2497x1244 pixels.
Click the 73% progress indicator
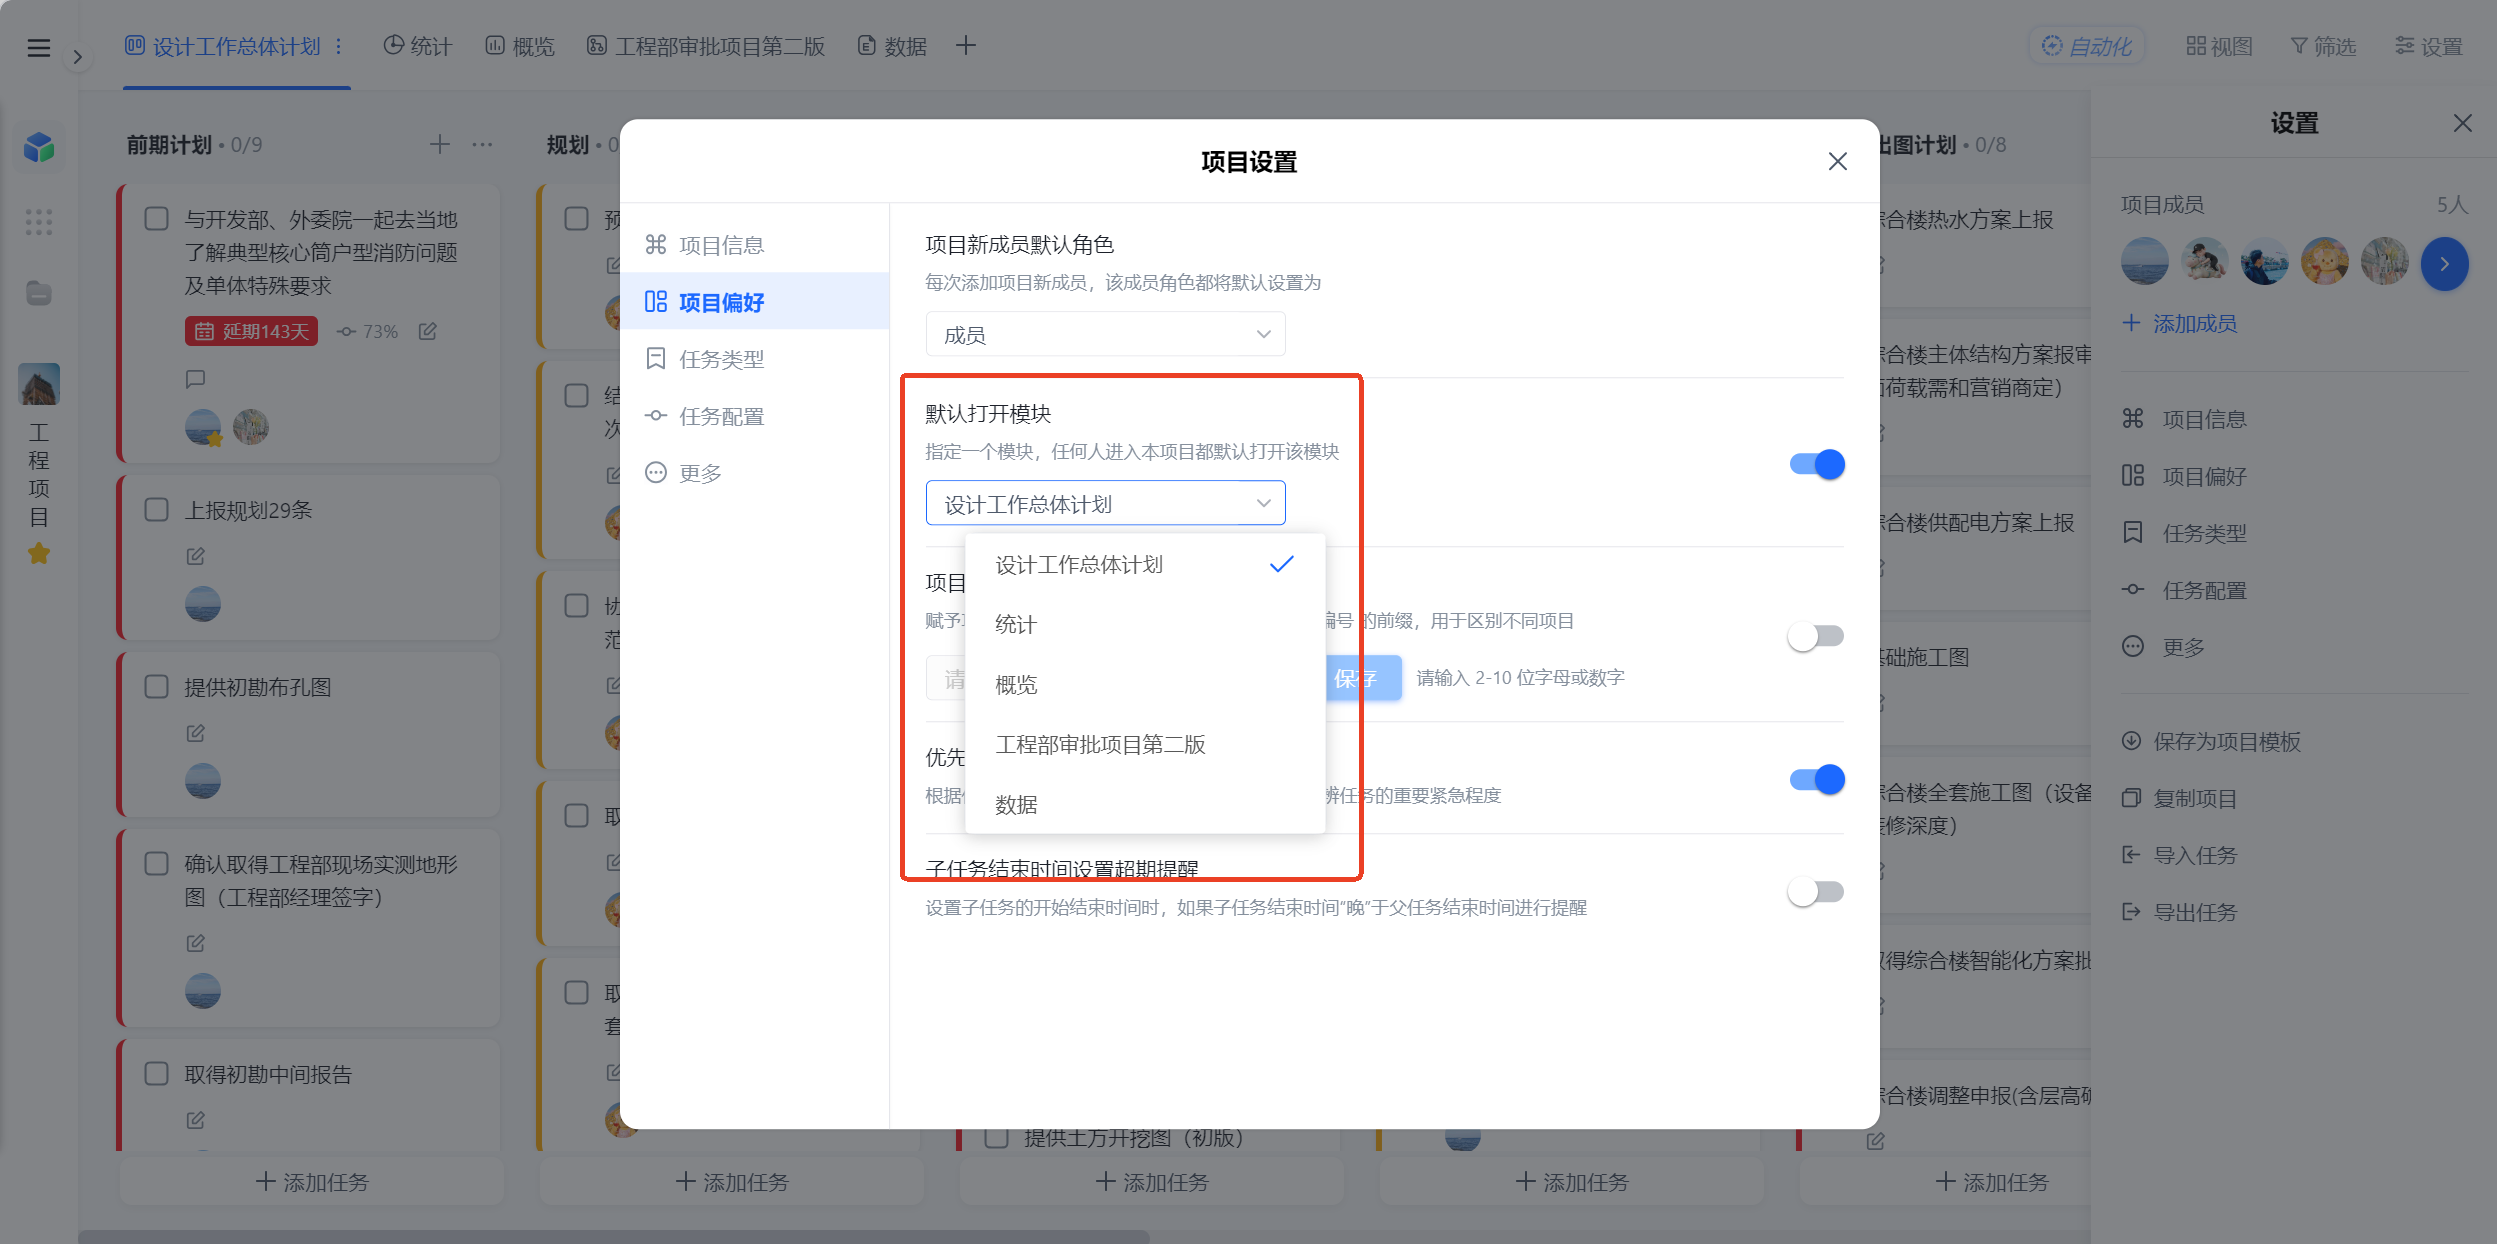click(x=367, y=331)
